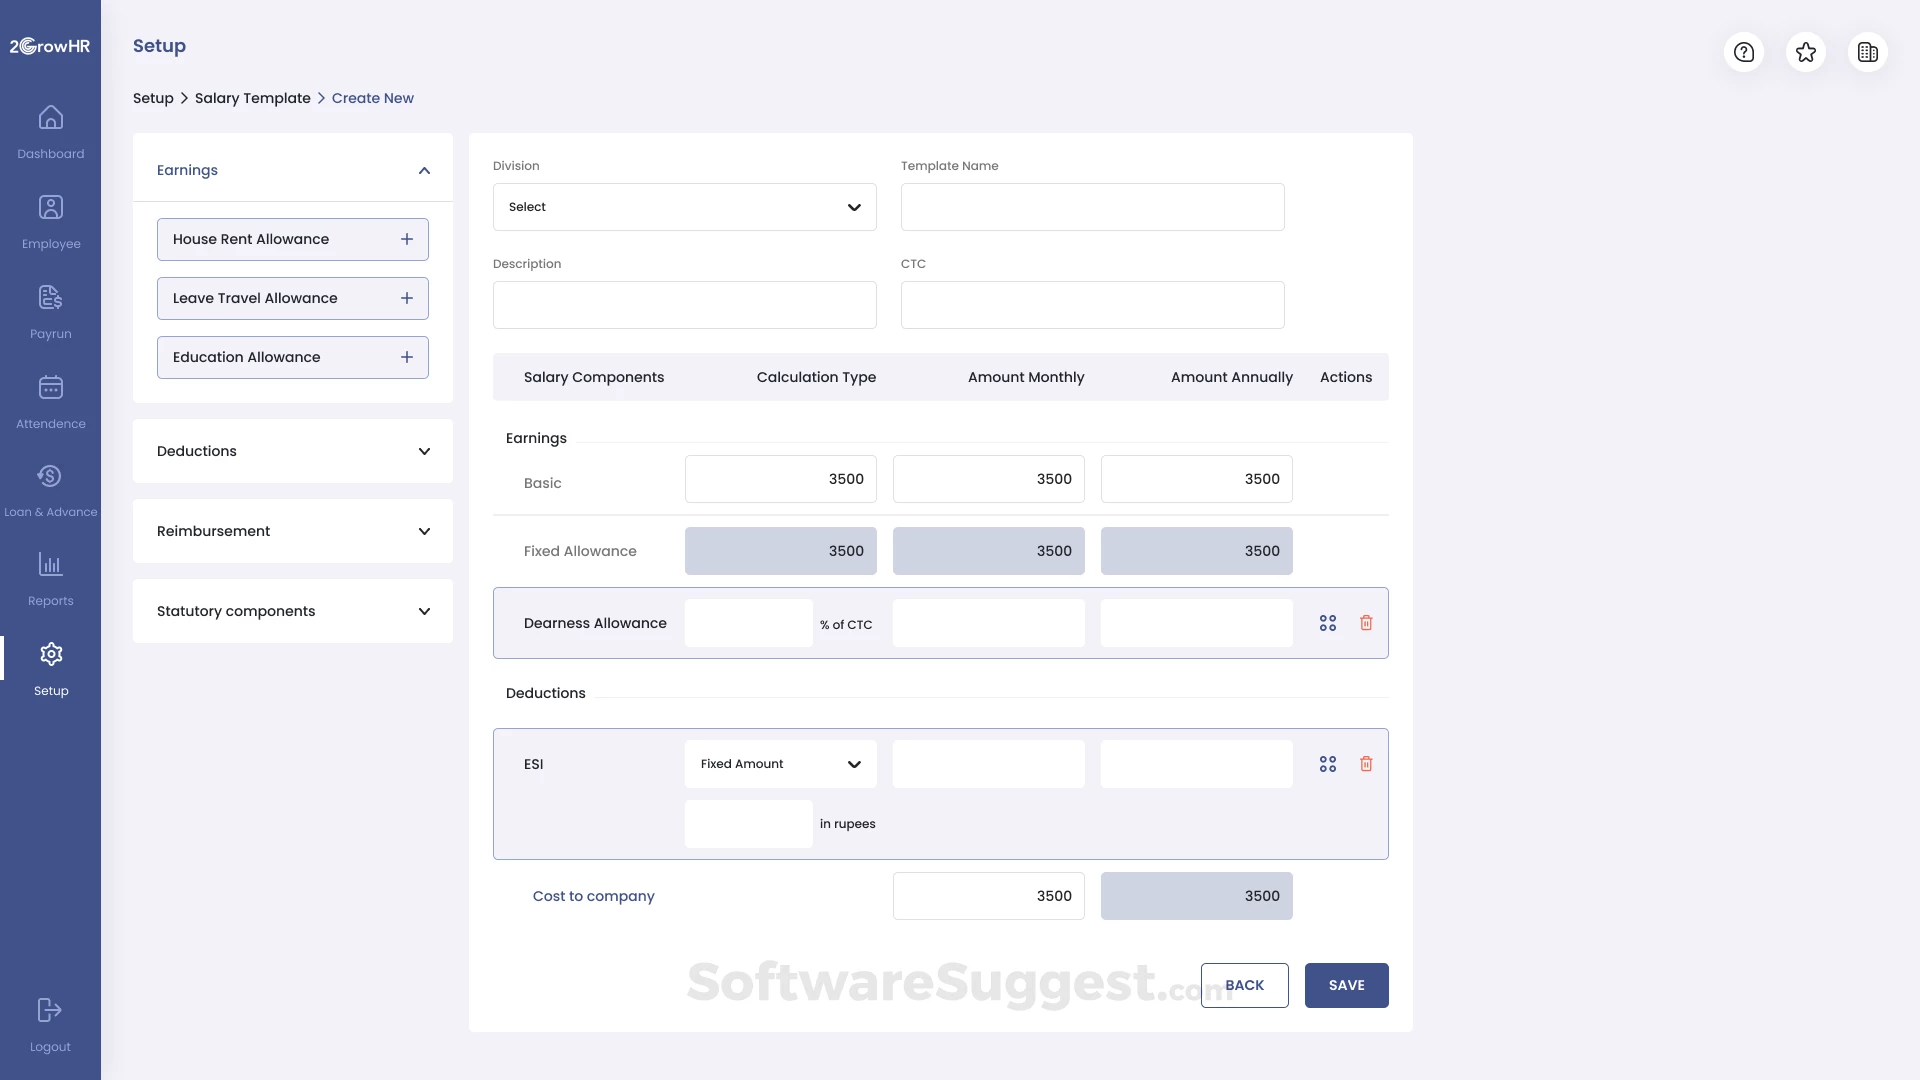The width and height of the screenshot is (1920, 1080).
Task: Open the ESI Fixed Amount dropdown
Action: coord(780,764)
